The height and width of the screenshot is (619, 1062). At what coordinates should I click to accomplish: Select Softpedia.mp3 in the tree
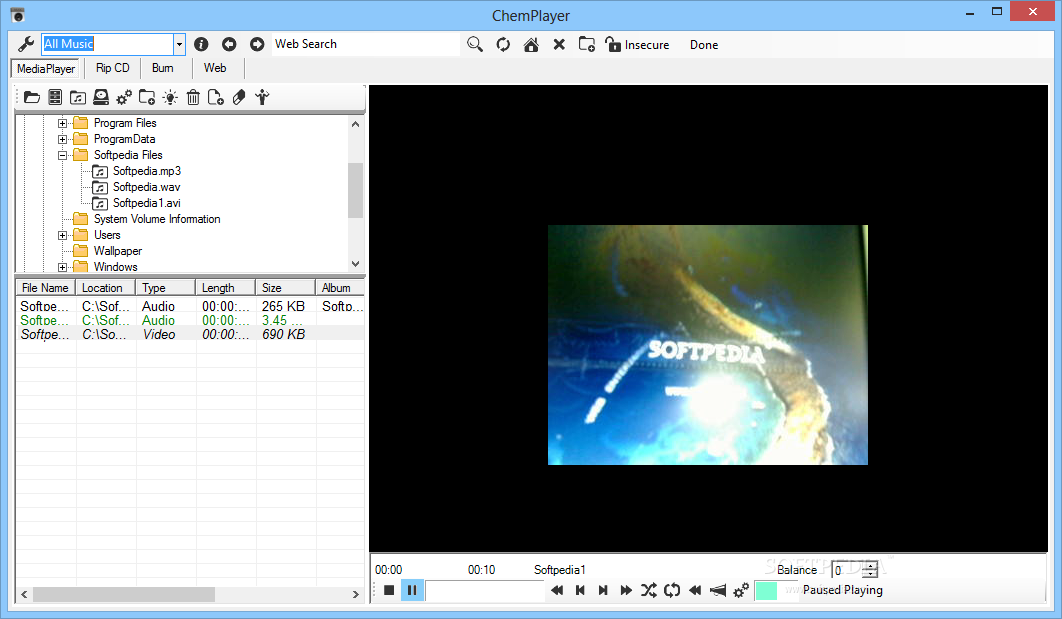(146, 171)
